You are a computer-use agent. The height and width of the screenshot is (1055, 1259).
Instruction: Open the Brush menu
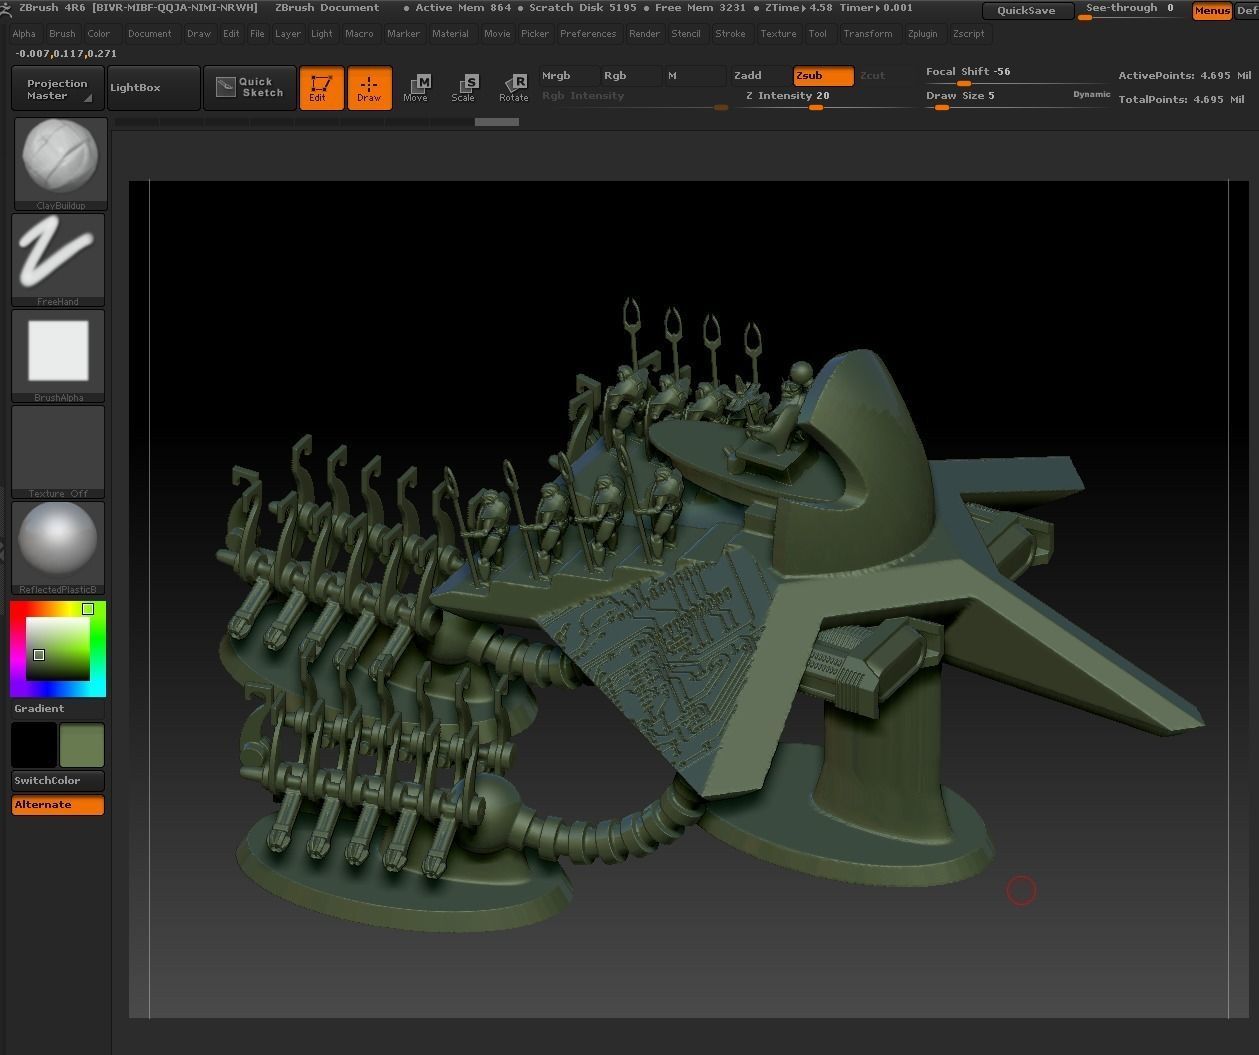(x=62, y=34)
